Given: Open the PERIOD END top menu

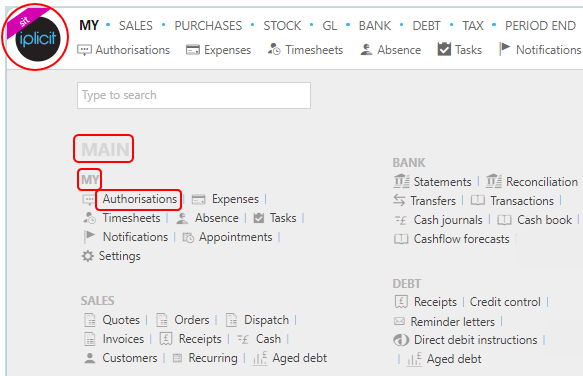Looking at the screenshot, I should pyautogui.click(x=540, y=26).
